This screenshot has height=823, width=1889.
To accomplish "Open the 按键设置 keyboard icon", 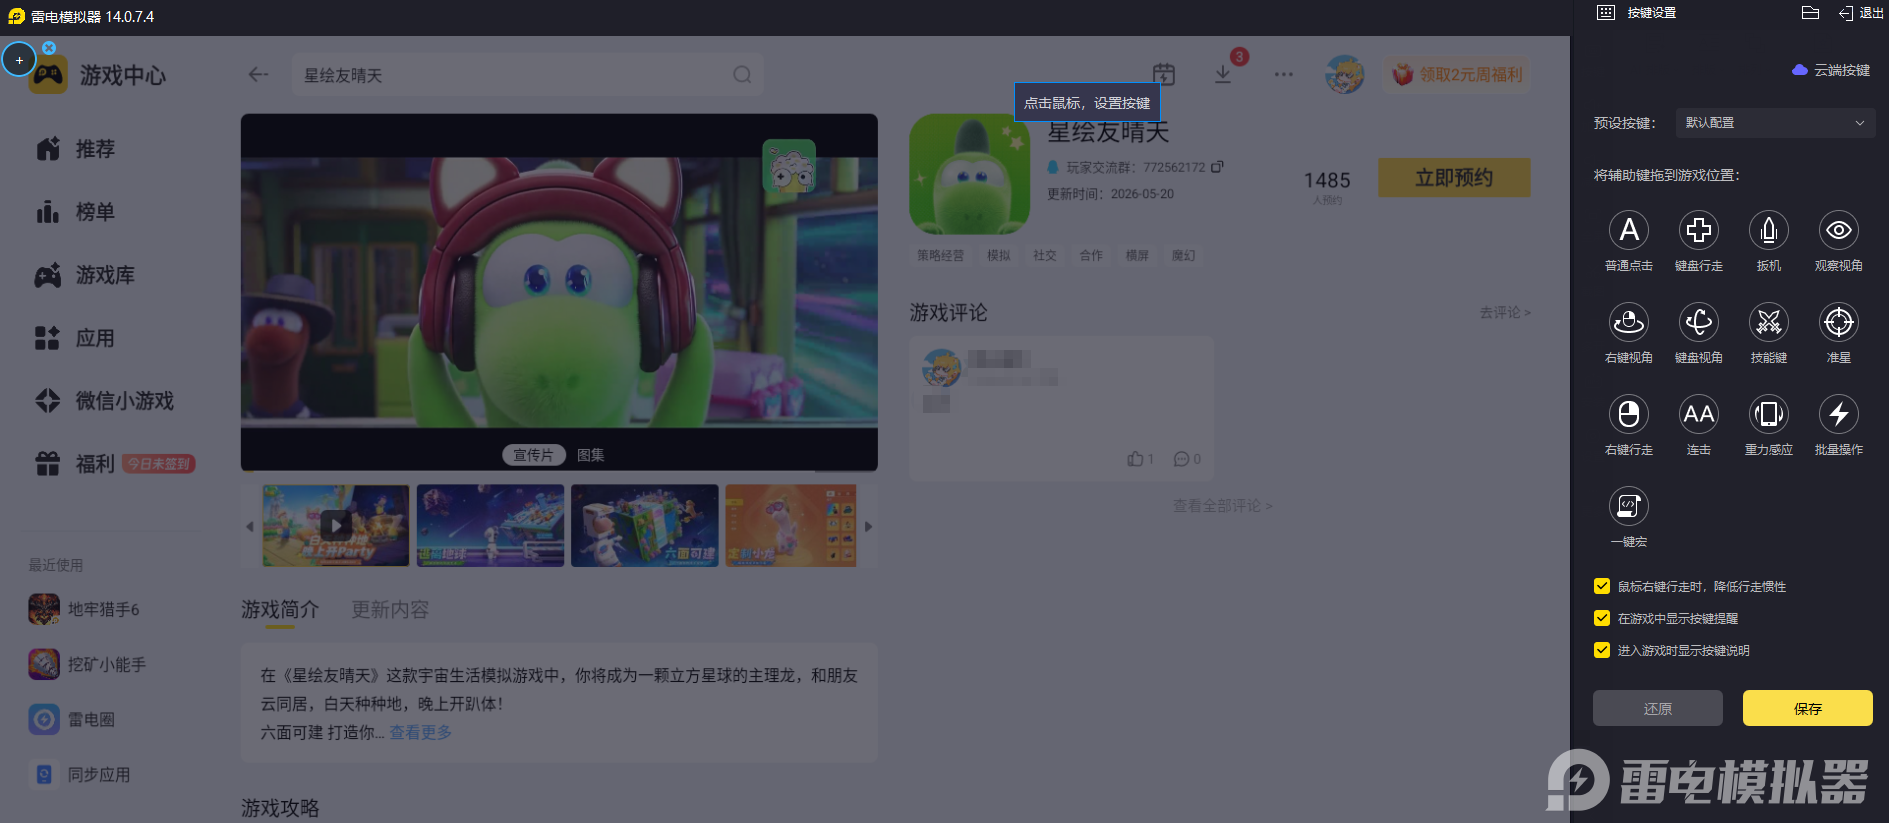I will coord(1606,13).
